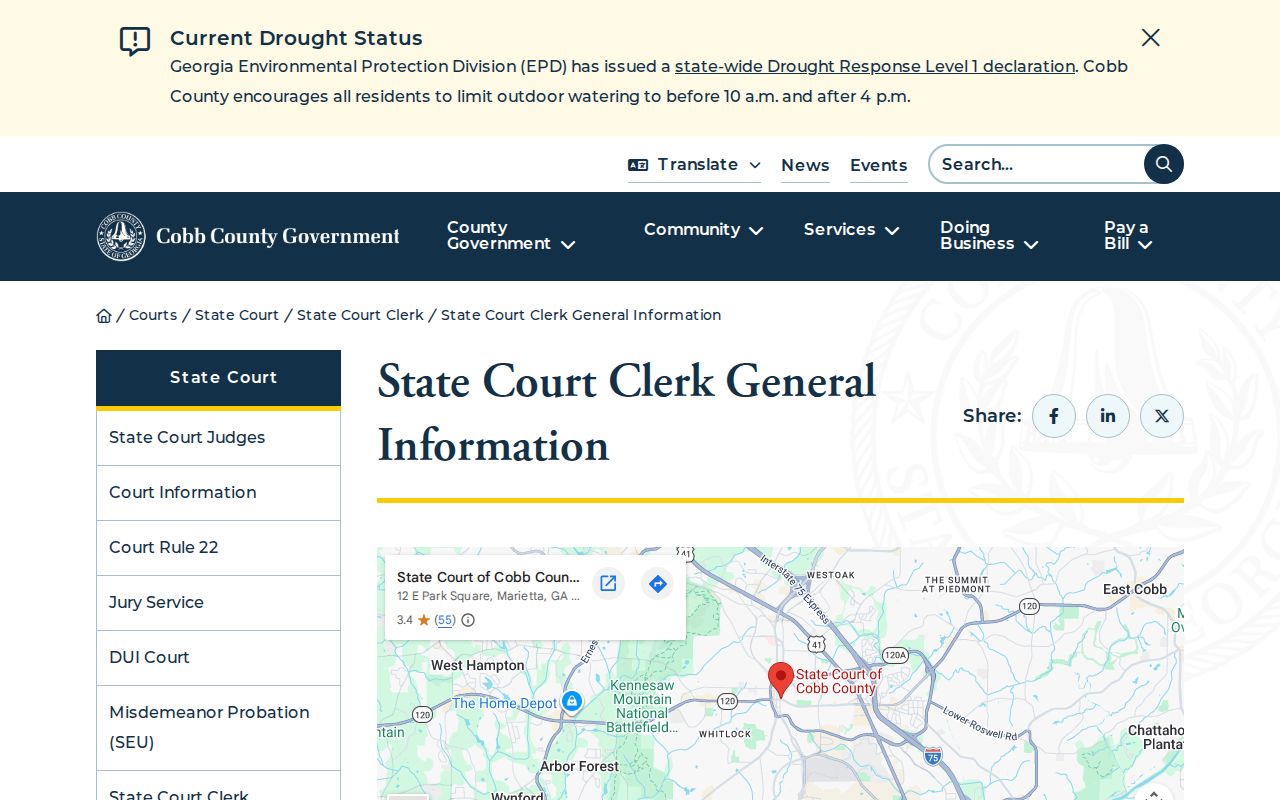1280x800 pixels.
Task: Click the State Court red map pin
Action: point(781,680)
